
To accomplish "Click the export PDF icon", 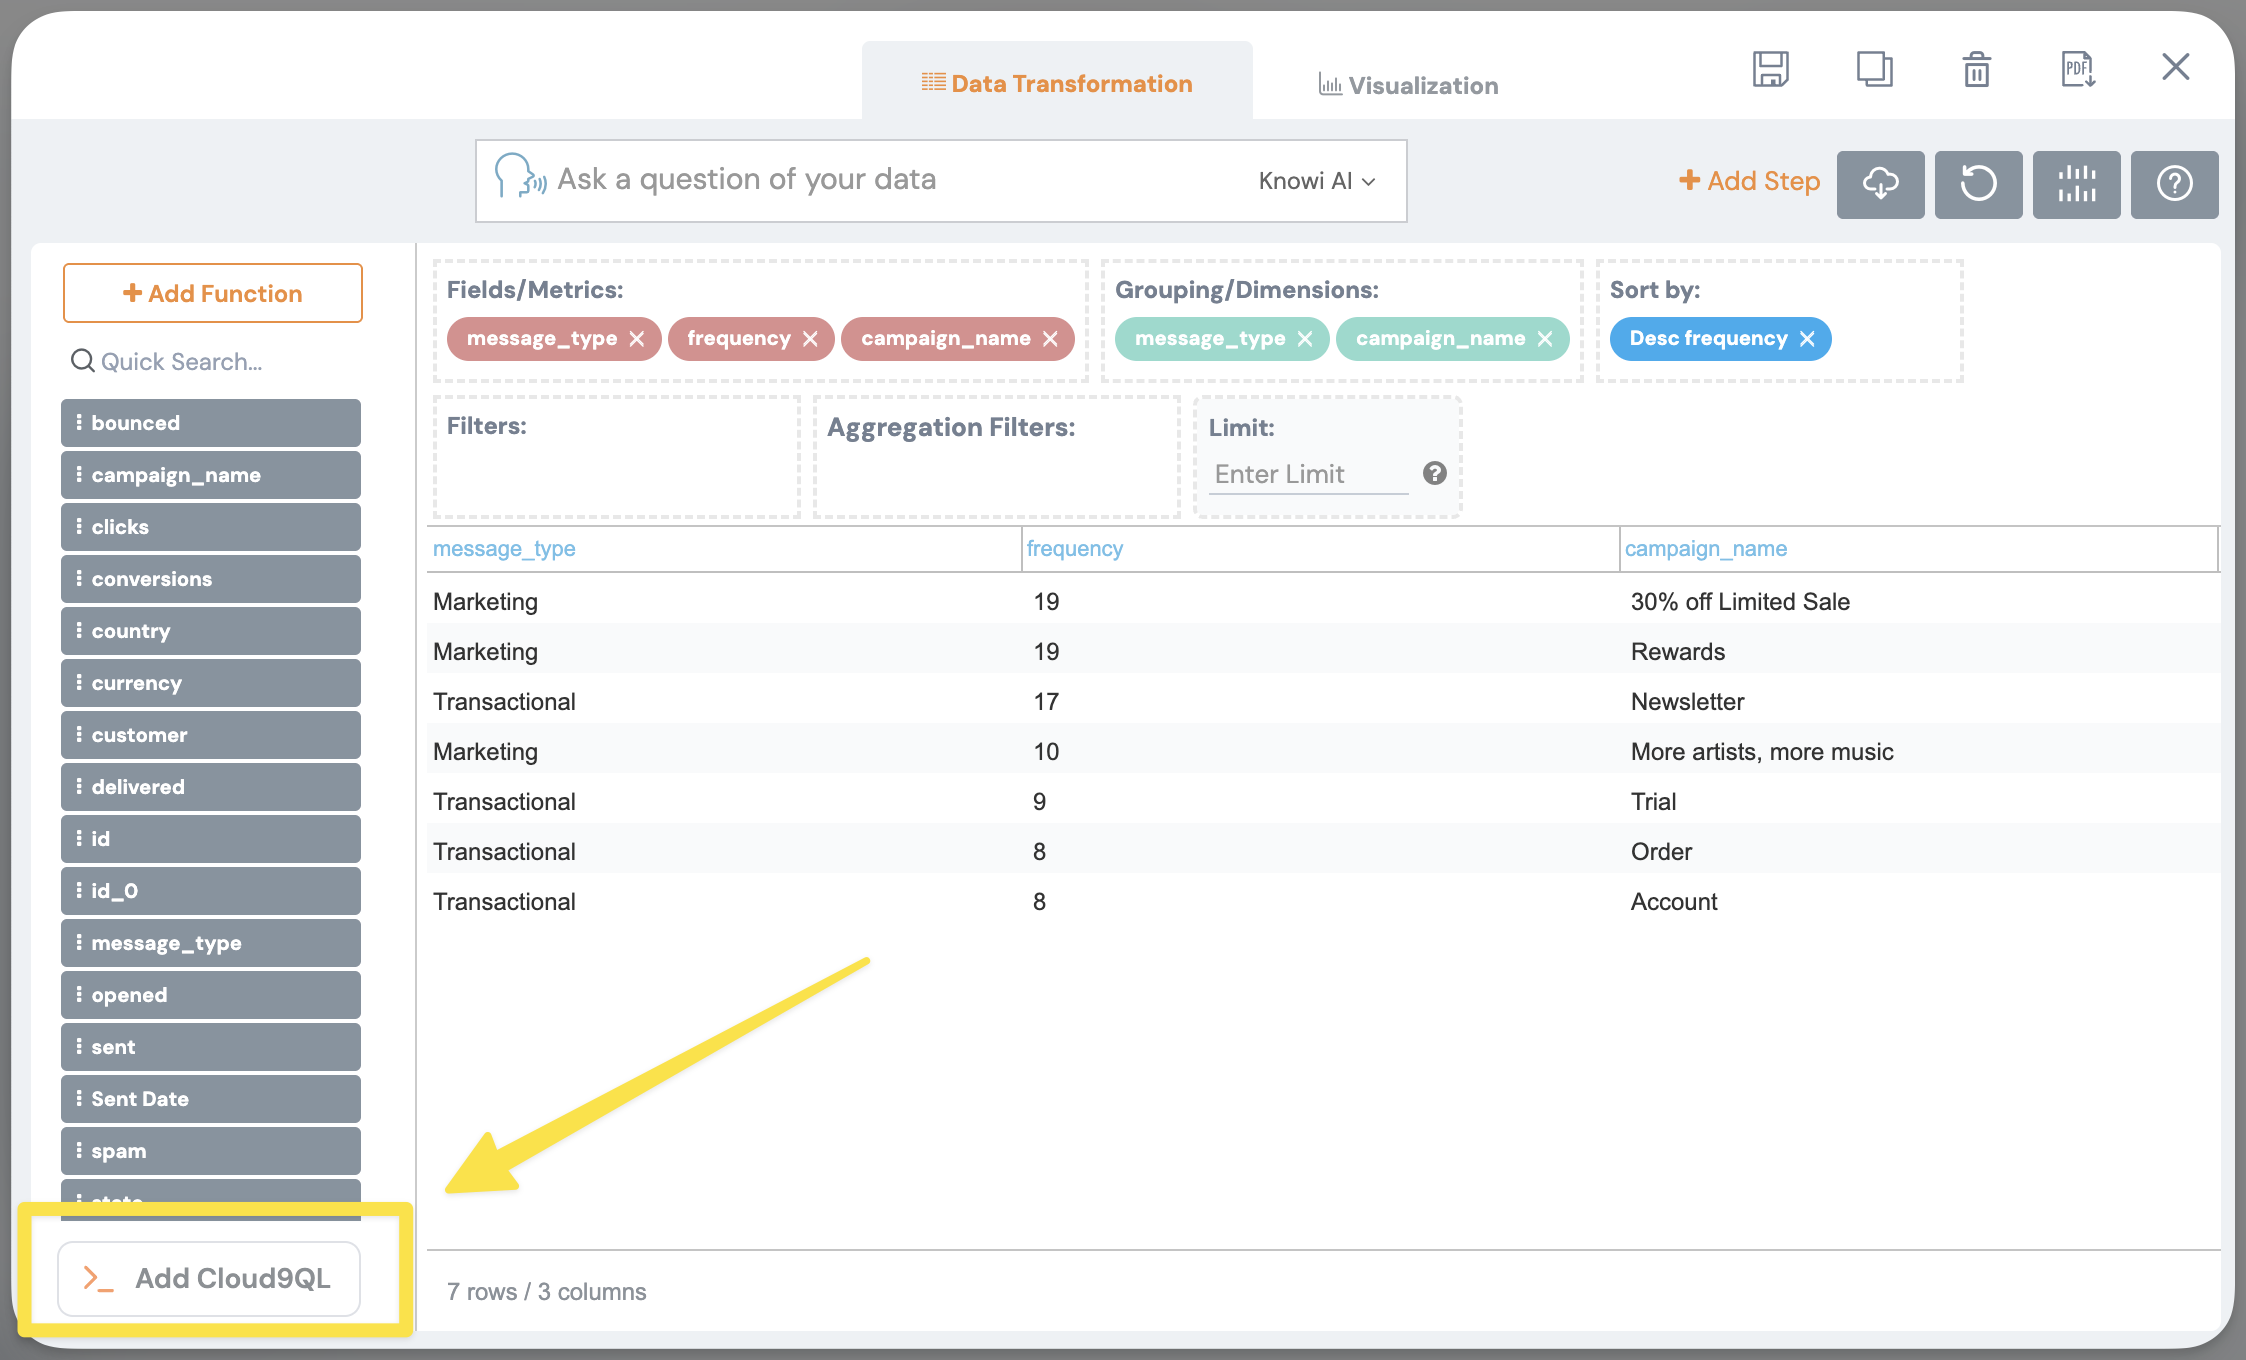I will [2078, 69].
